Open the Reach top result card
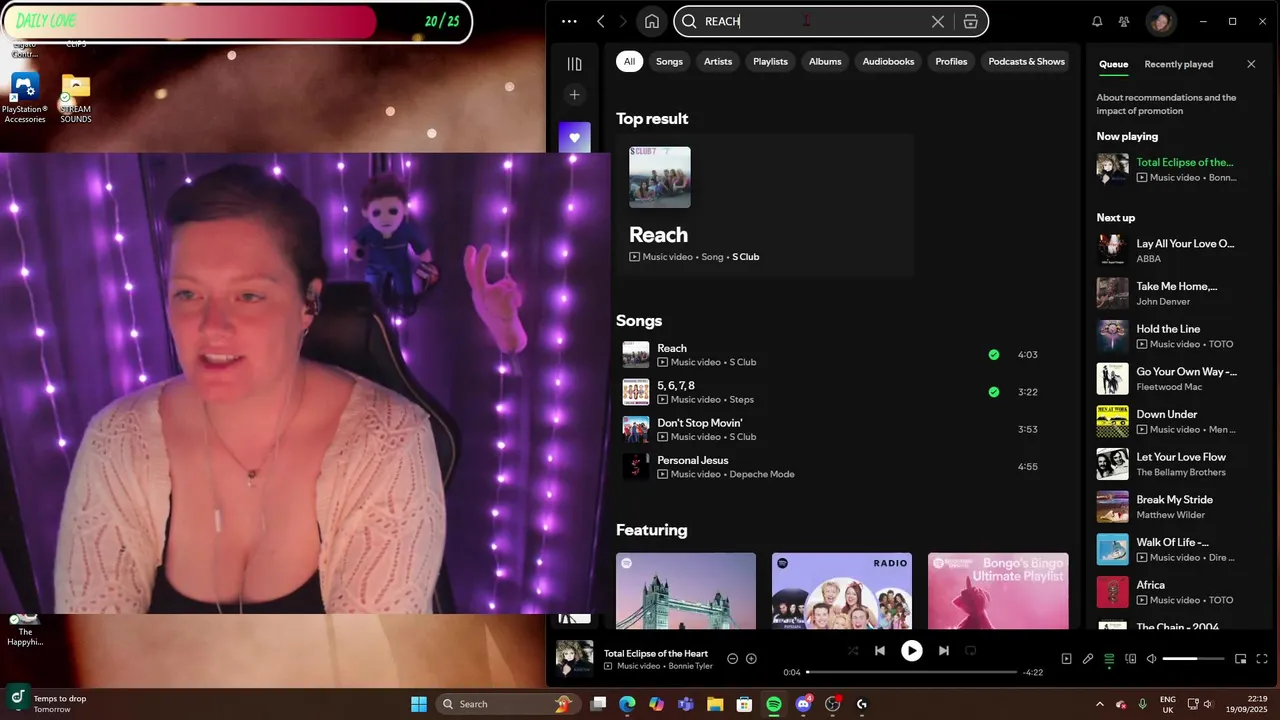This screenshot has width=1280, height=720. click(765, 205)
